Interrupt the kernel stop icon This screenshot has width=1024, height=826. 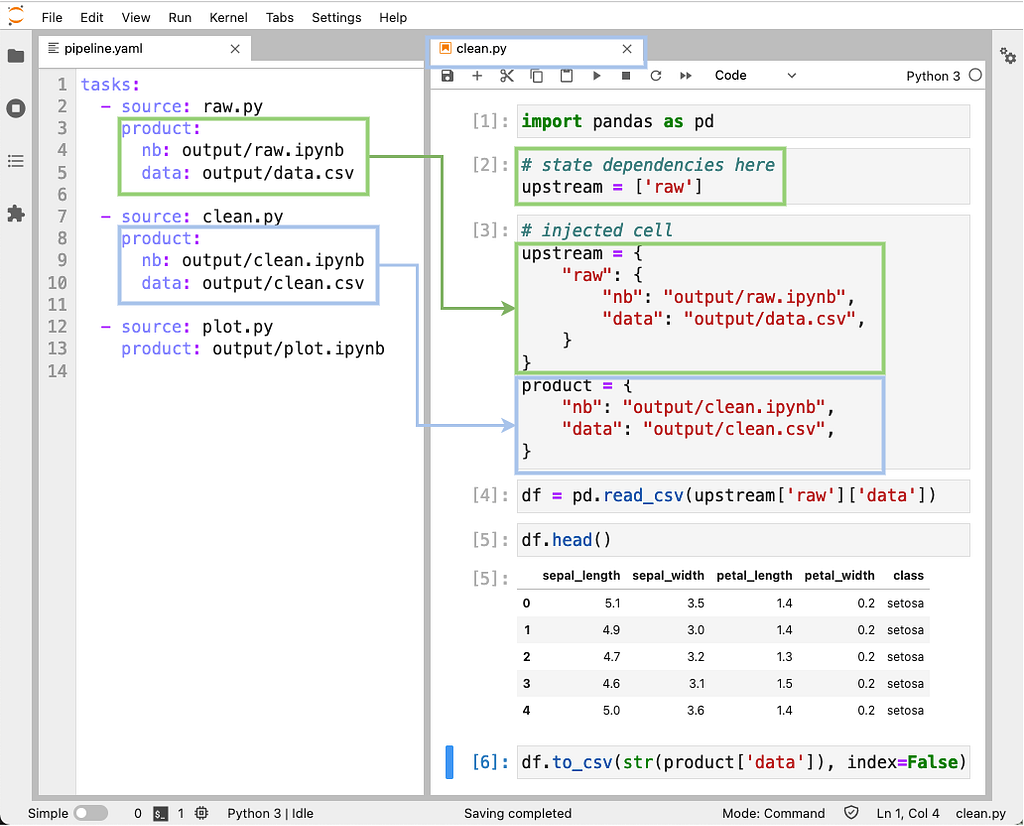[626, 76]
